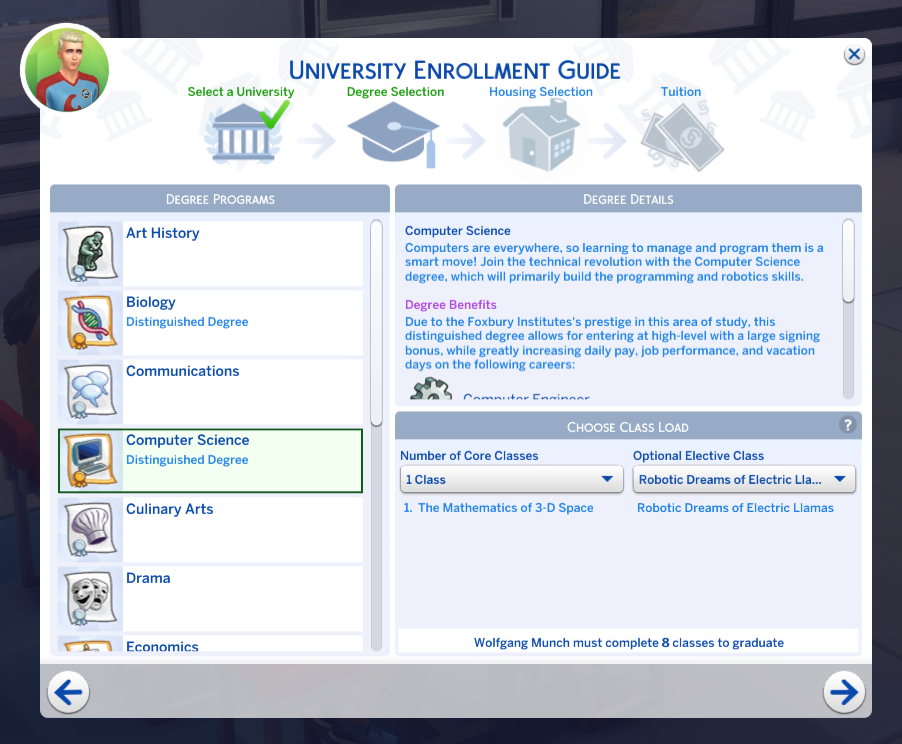902x744 pixels.
Task: Click the university building step icon
Action: (244, 133)
